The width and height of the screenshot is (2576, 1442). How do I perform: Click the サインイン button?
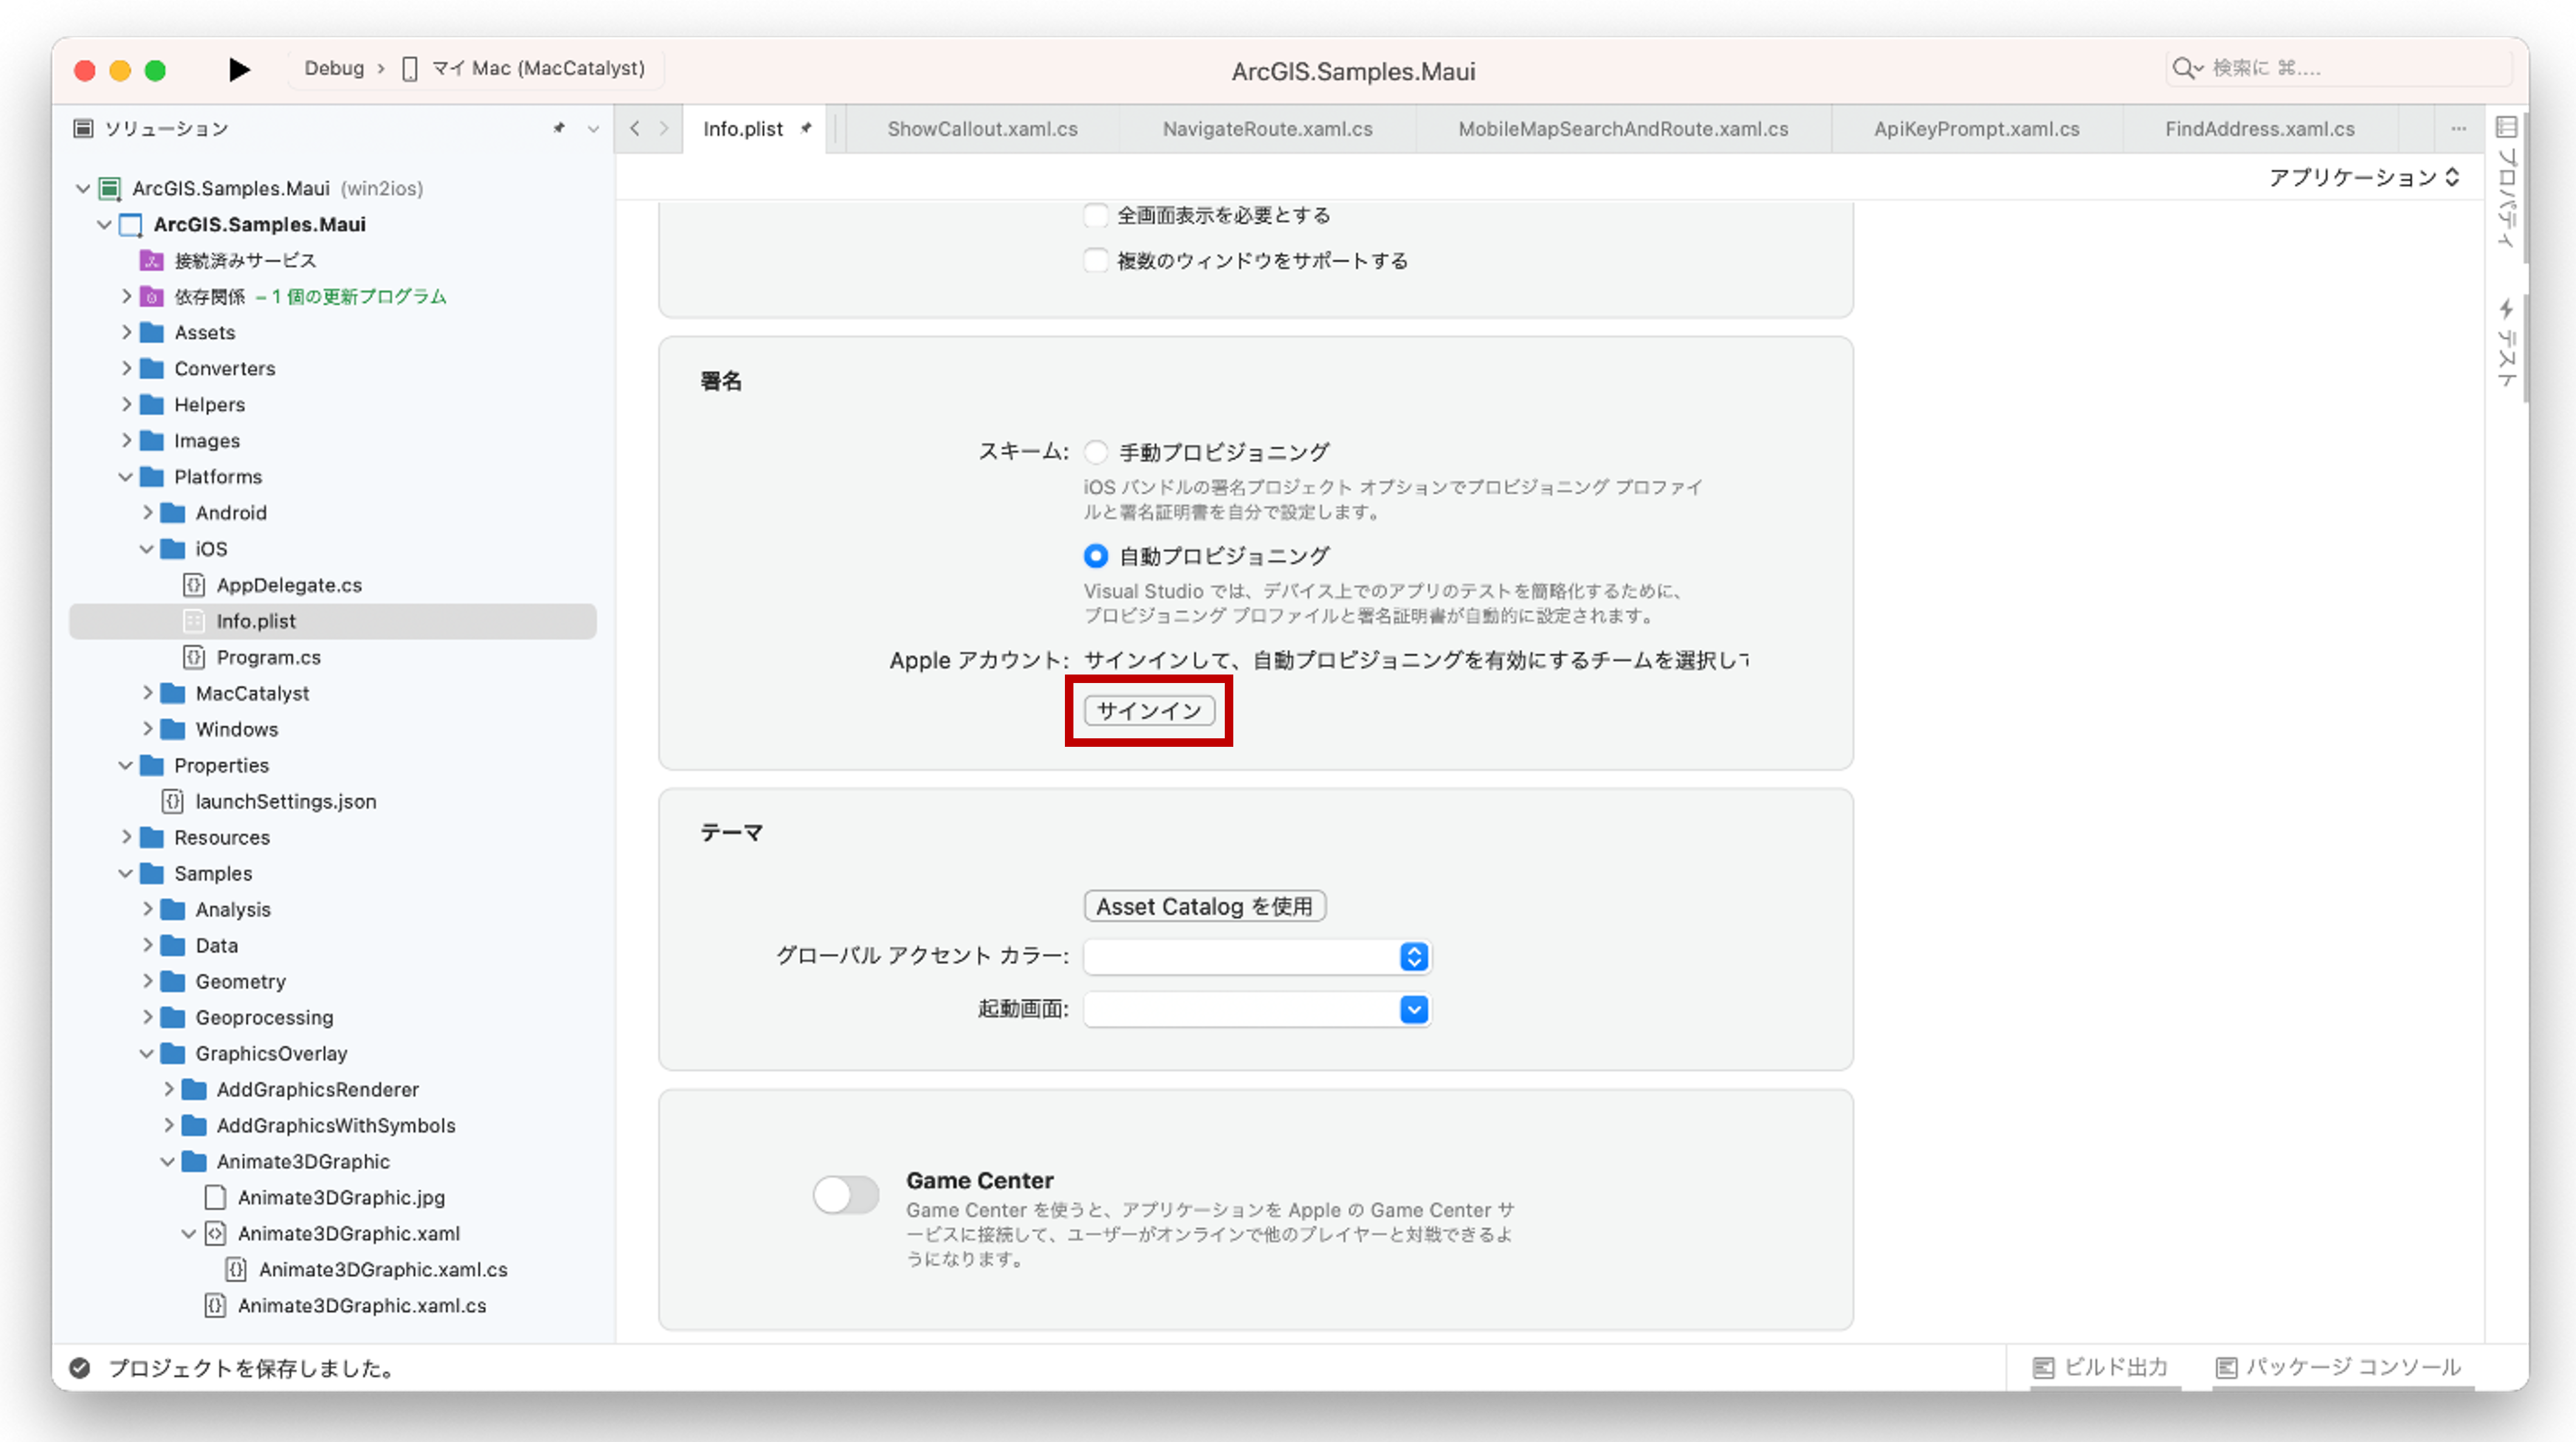(x=1149, y=711)
